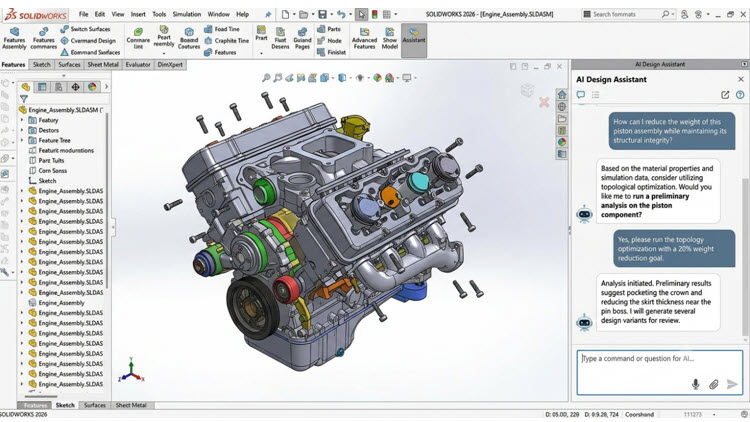This screenshot has width=750, height=422.
Task: Open the Undo dropdown arrow
Action: coord(350,14)
